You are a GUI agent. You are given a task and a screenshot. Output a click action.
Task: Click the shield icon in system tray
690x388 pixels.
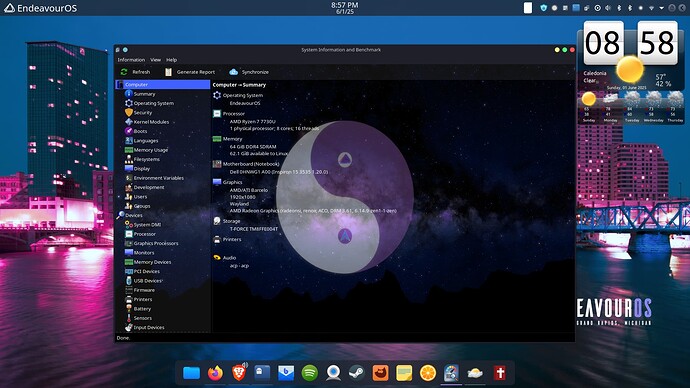coord(543,8)
